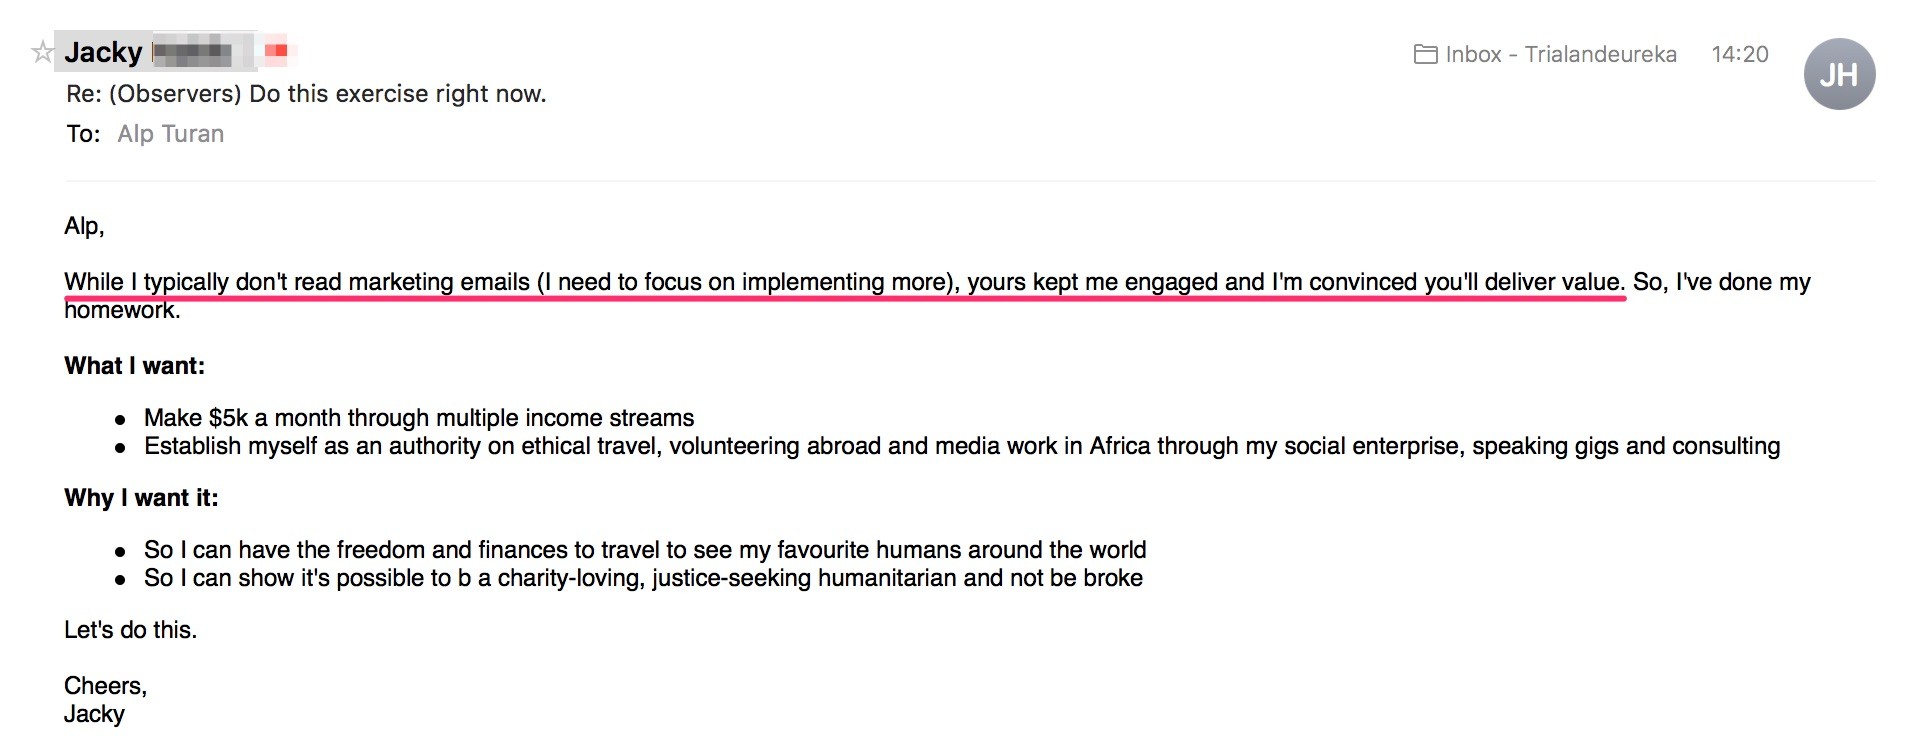Image resolution: width=1920 pixels, height=736 pixels.
Task: Click the red flag next to sender name
Action: (x=276, y=50)
